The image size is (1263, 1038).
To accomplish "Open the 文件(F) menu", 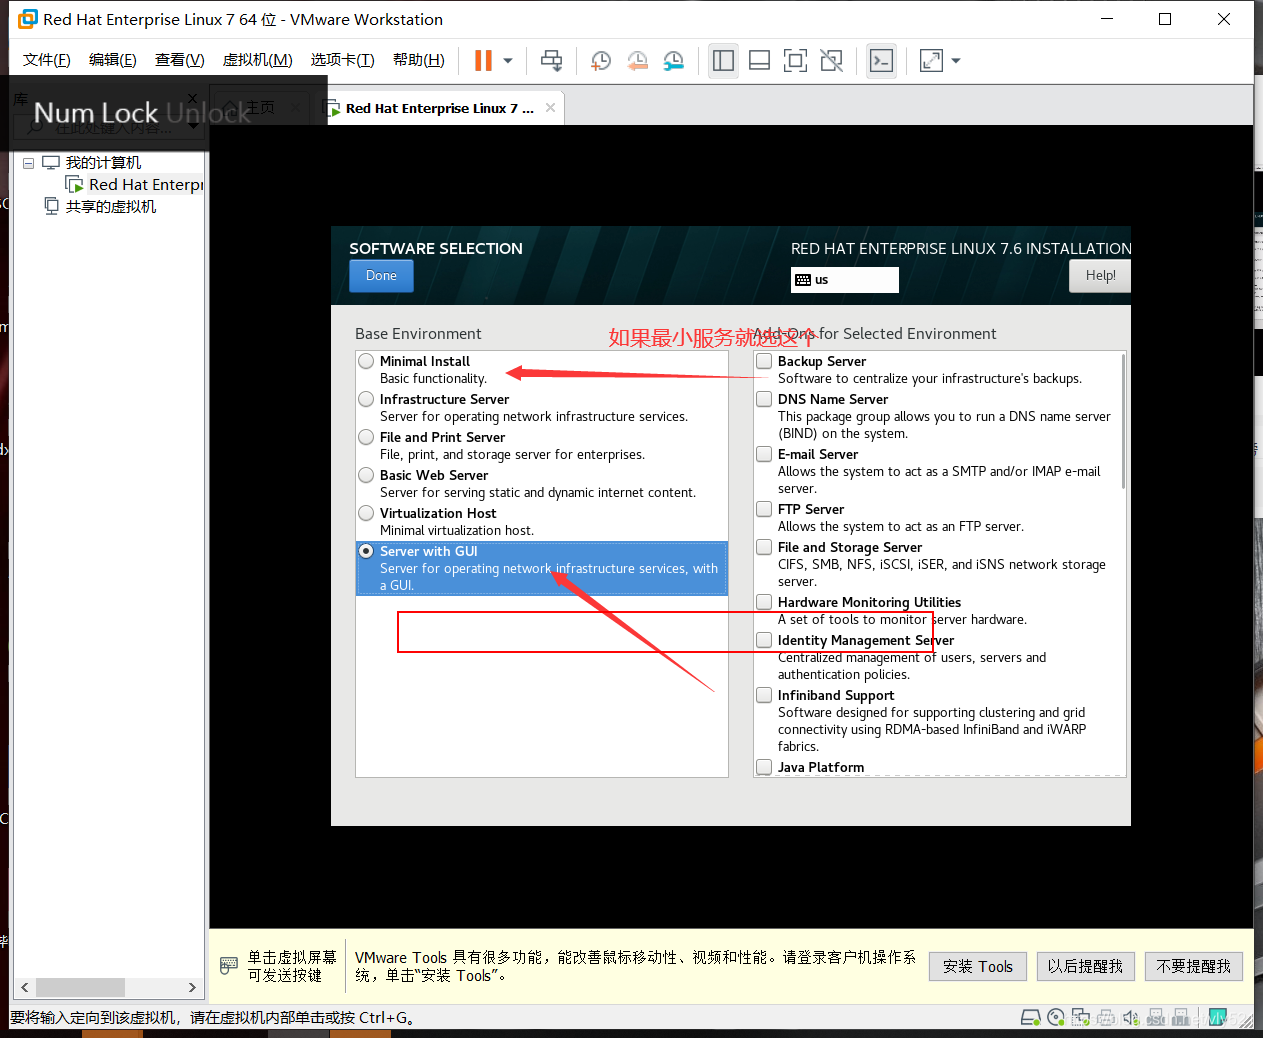I will point(46,60).
